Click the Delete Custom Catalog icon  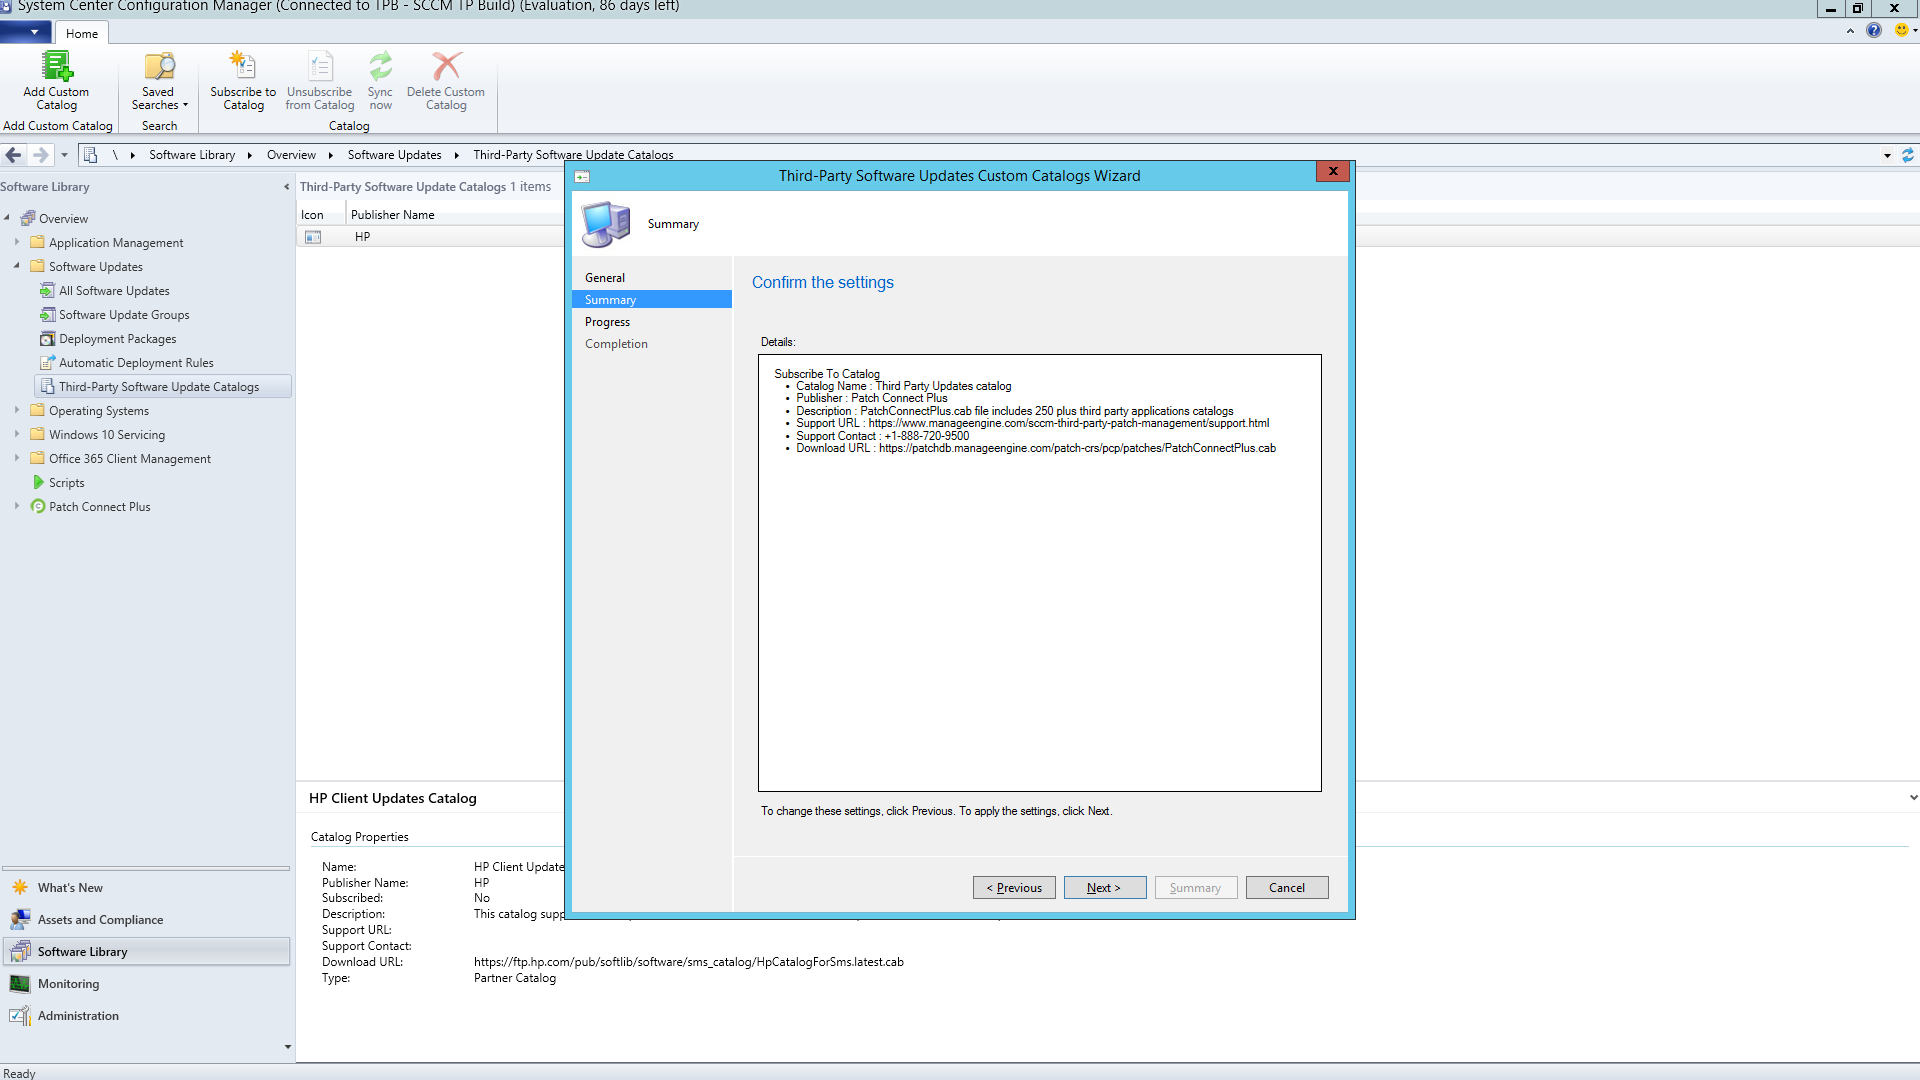(x=446, y=68)
